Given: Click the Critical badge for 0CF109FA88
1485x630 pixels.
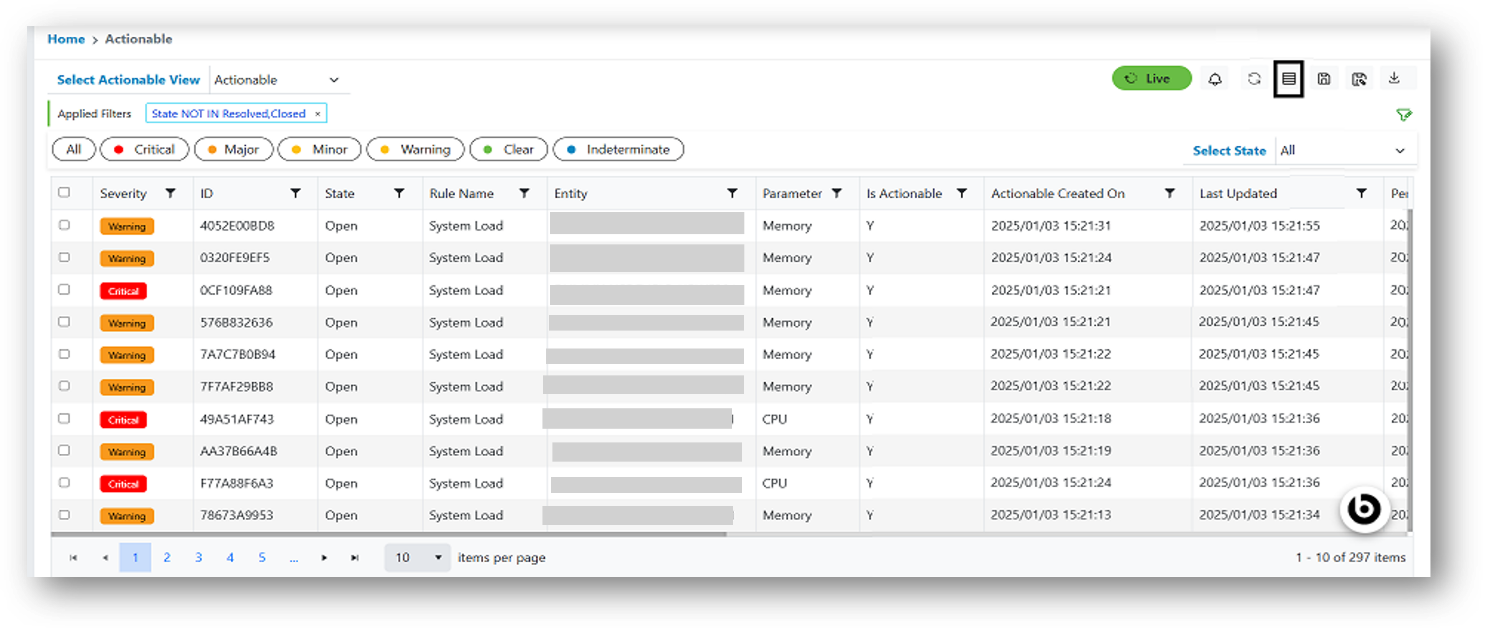Looking at the screenshot, I should click(x=123, y=291).
